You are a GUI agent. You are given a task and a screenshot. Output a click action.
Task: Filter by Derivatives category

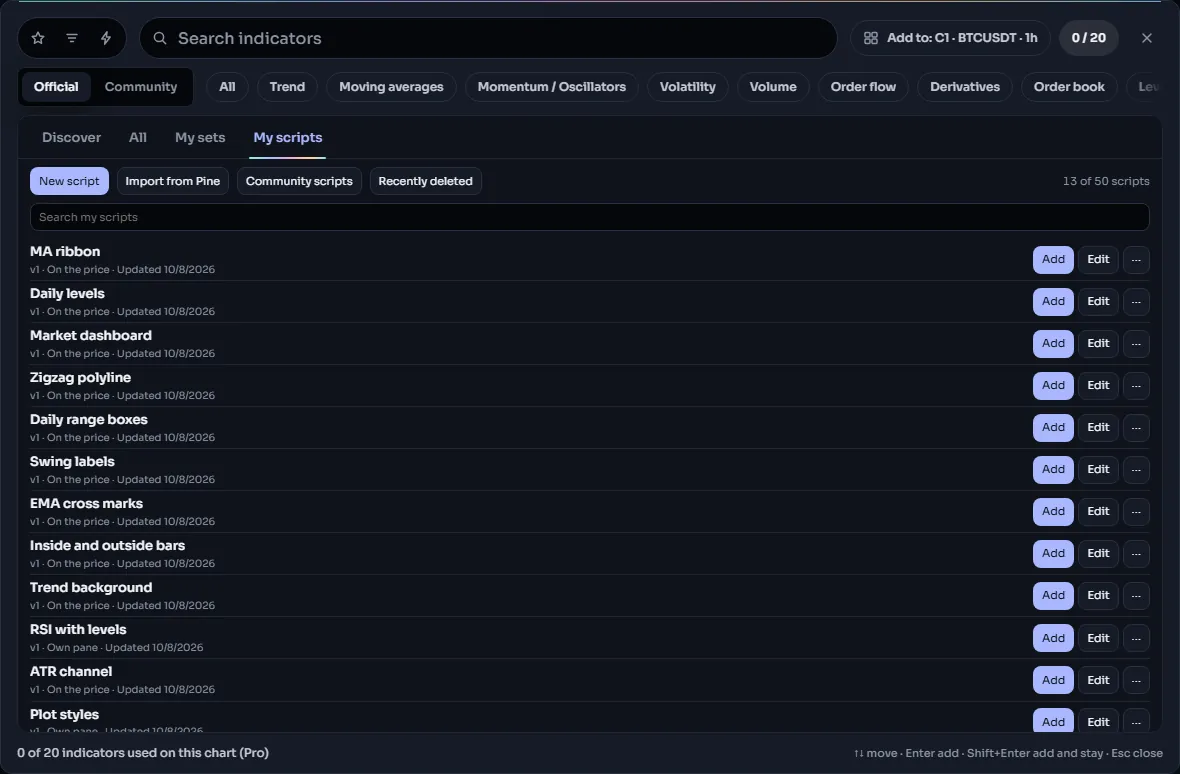965,87
